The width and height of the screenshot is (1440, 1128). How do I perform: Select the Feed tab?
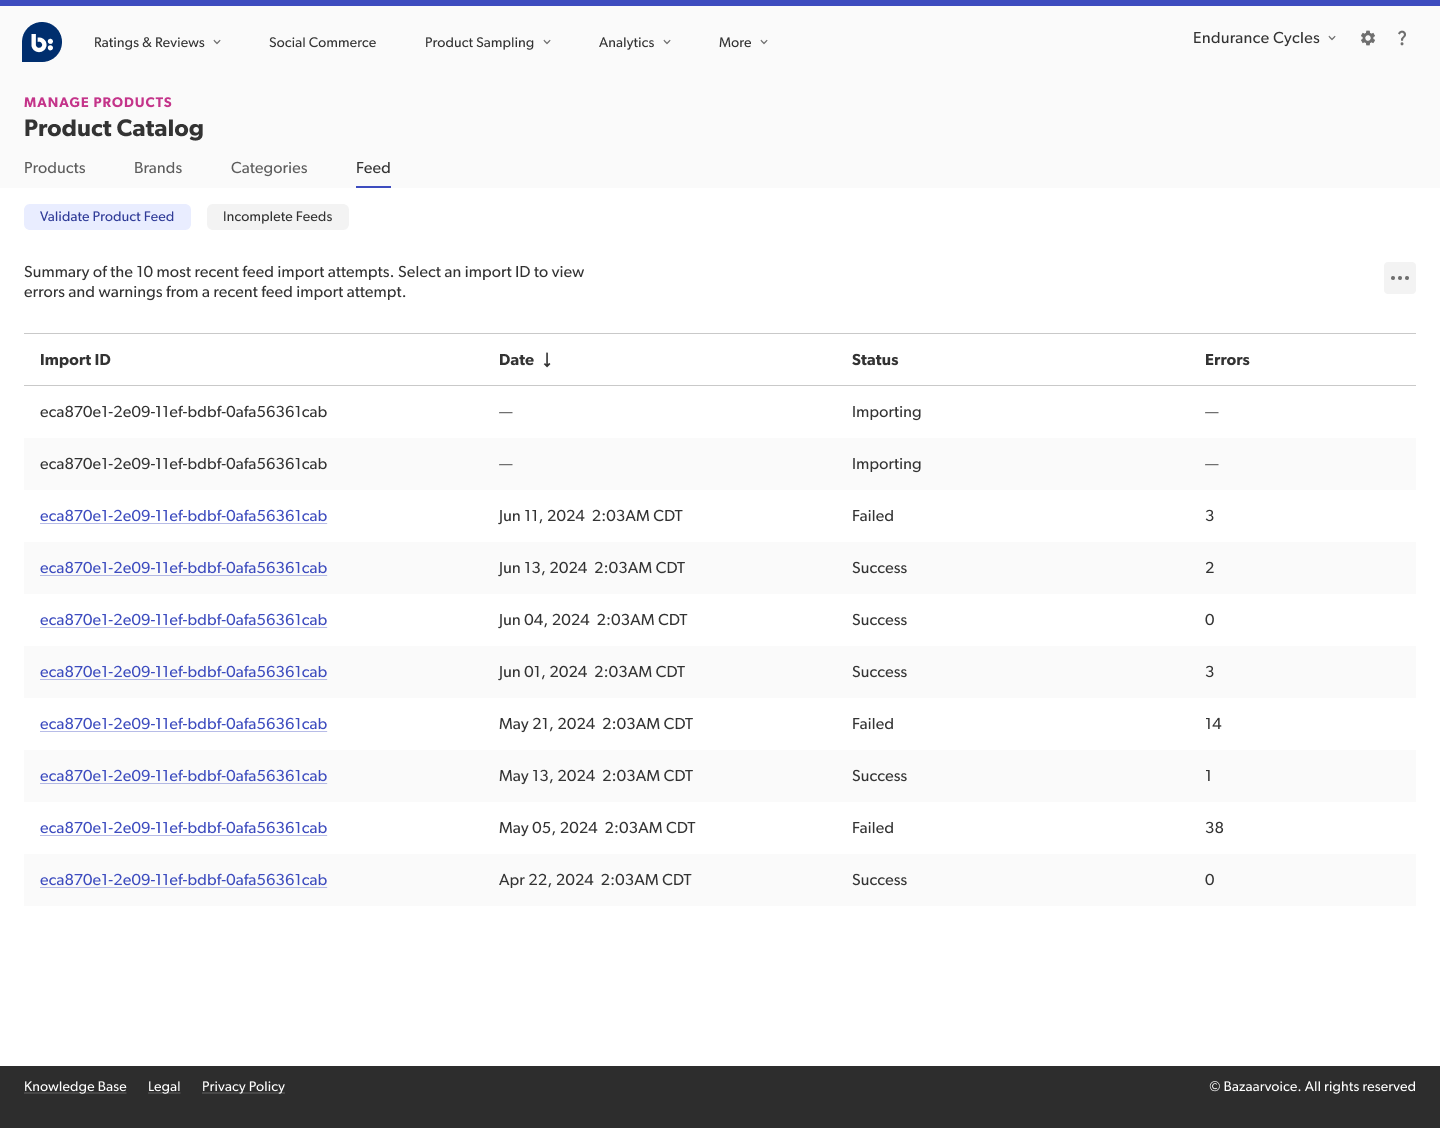pyautogui.click(x=373, y=168)
